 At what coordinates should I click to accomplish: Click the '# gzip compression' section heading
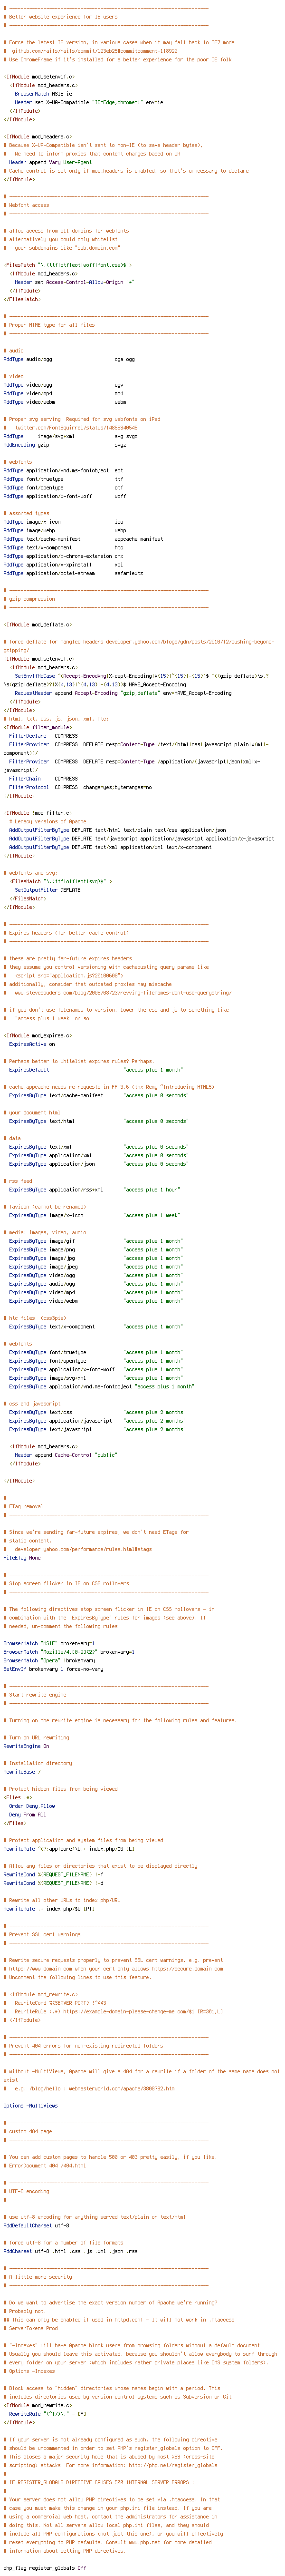pos(29,599)
